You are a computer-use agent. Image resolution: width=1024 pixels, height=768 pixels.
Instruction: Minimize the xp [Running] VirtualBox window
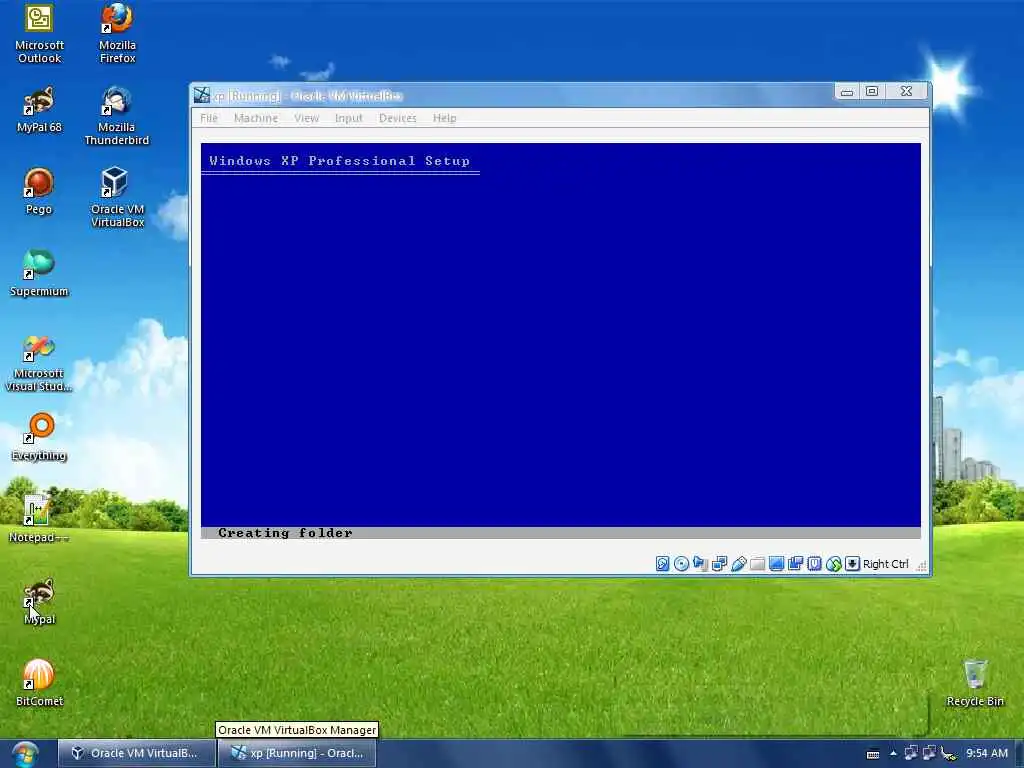coord(847,91)
